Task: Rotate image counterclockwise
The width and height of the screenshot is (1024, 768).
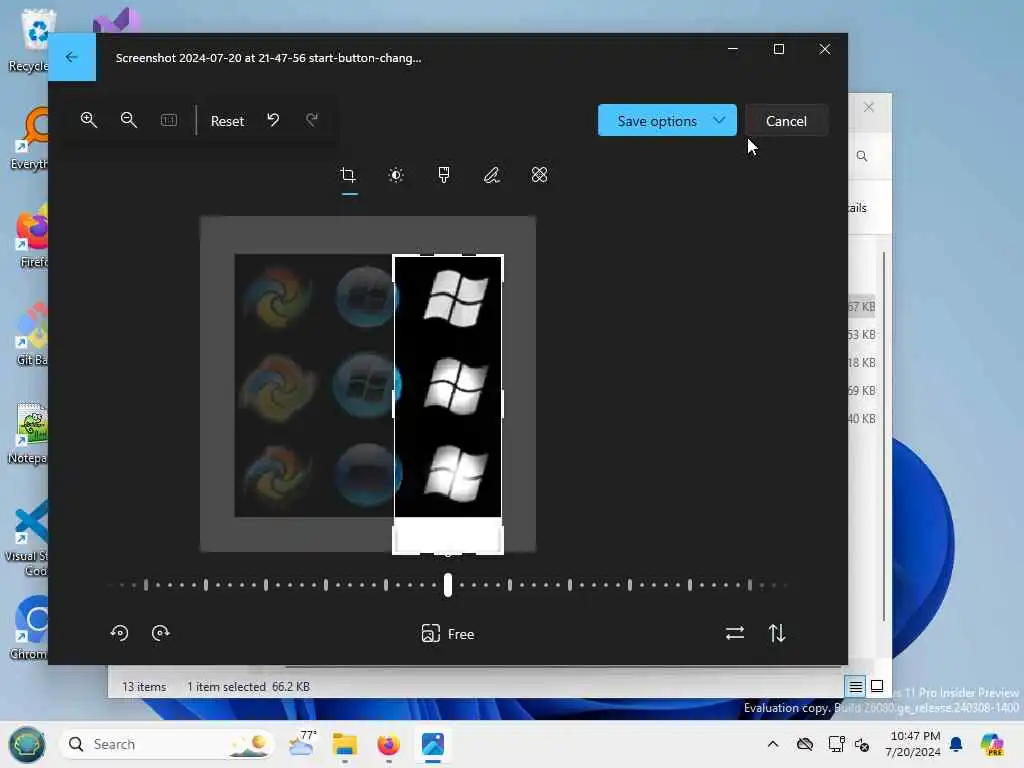Action: coord(120,633)
